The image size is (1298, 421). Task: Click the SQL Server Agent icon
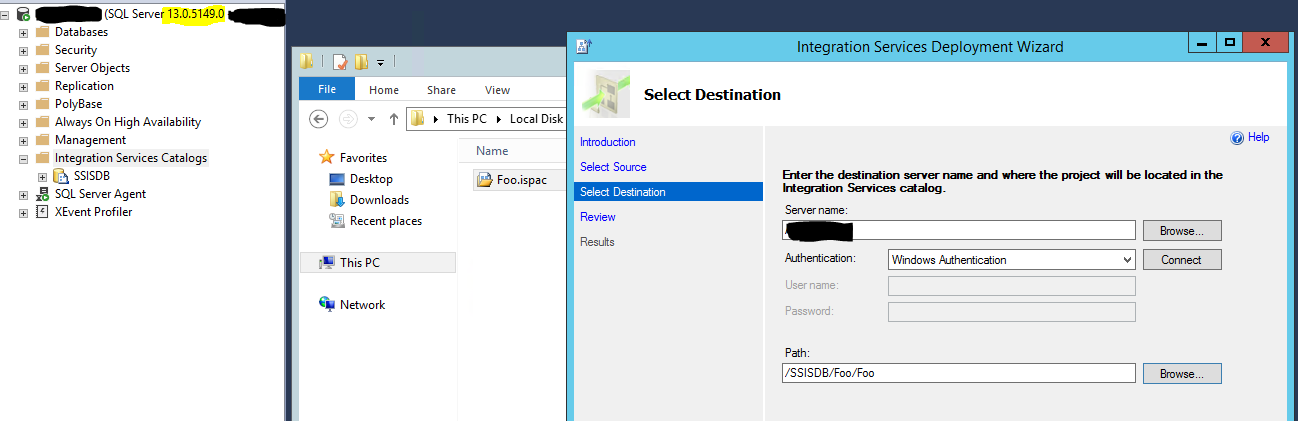[42, 194]
